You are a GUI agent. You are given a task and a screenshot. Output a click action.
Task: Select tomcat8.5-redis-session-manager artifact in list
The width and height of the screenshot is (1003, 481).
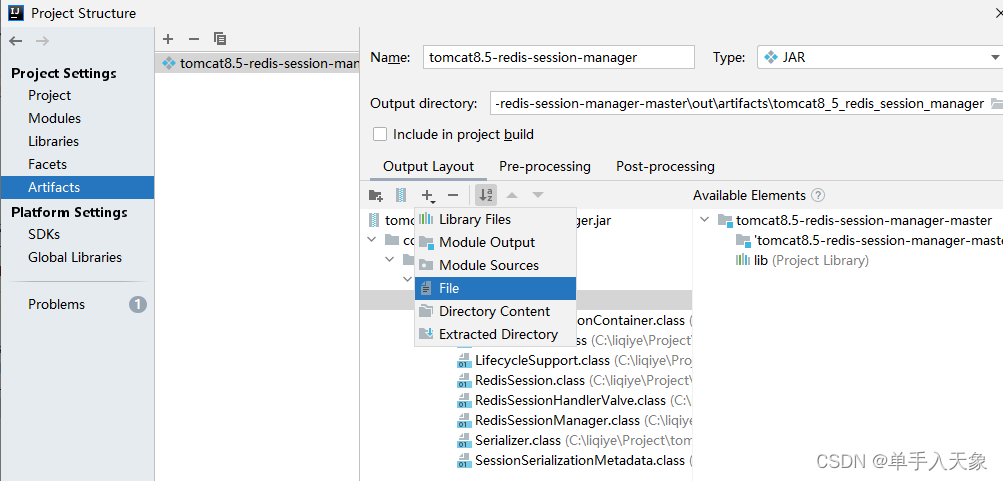pos(257,63)
